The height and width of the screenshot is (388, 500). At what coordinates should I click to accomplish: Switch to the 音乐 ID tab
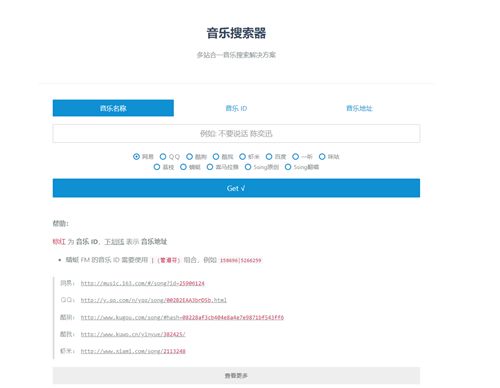[x=236, y=108]
